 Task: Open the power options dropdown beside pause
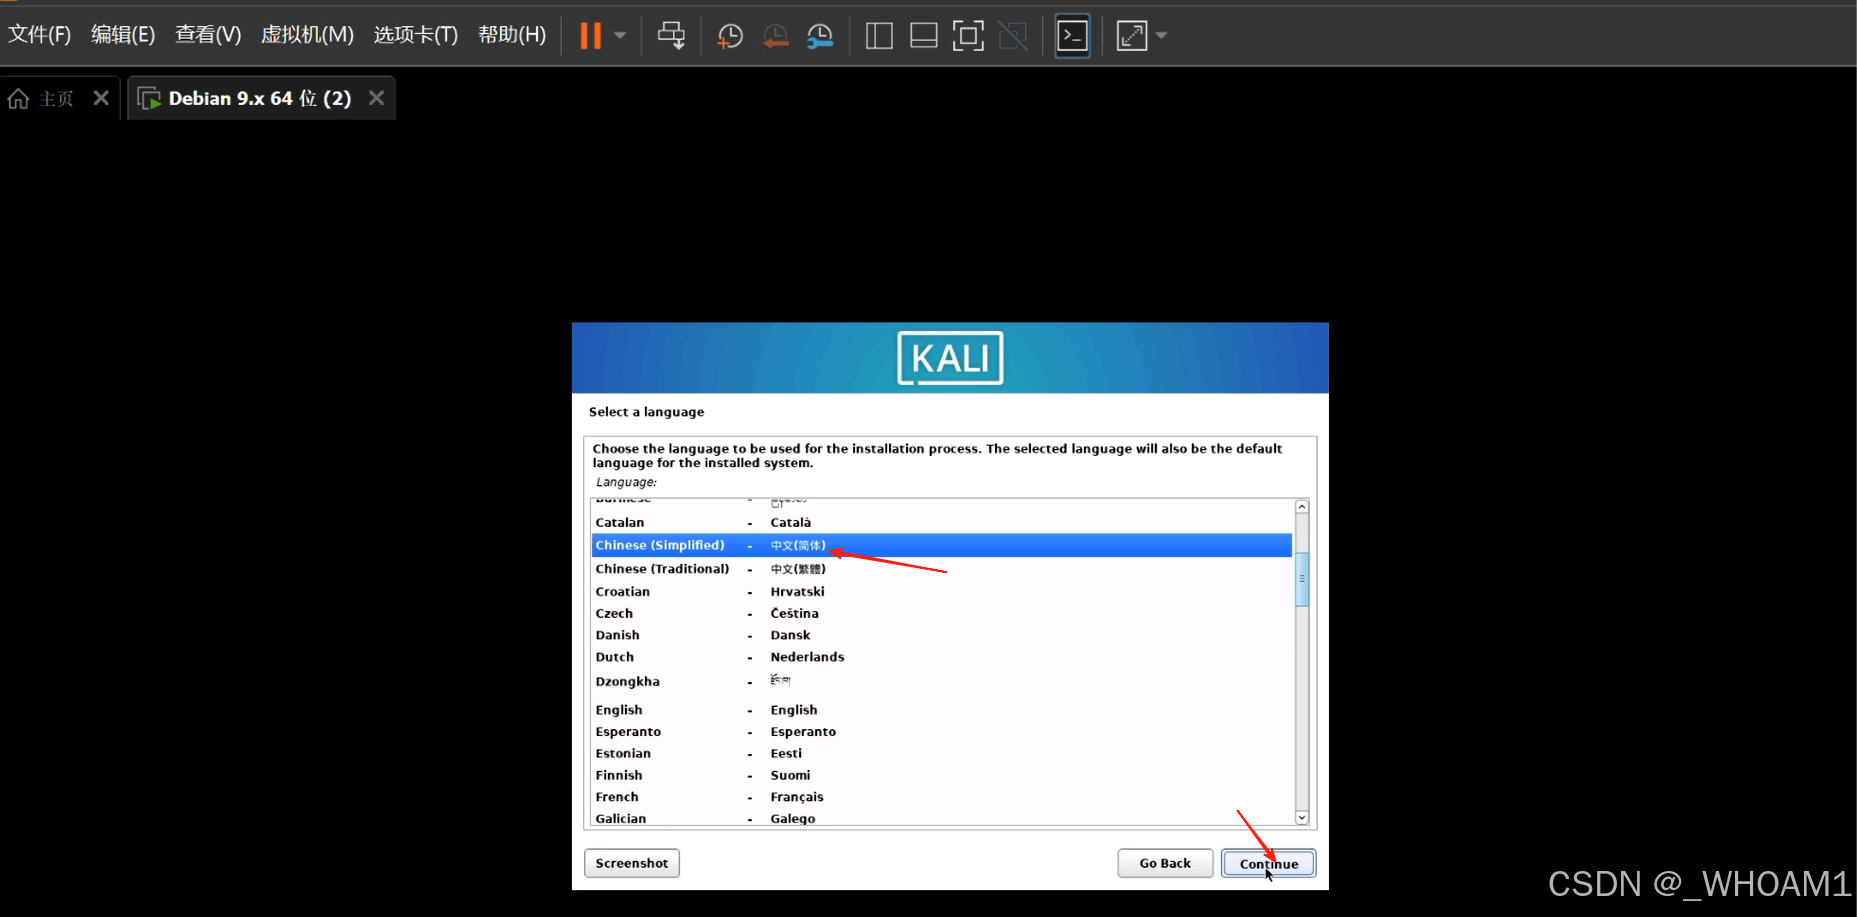620,36
